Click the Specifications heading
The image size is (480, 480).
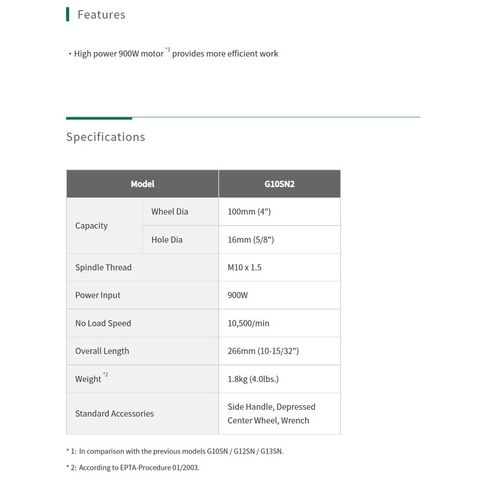click(106, 137)
